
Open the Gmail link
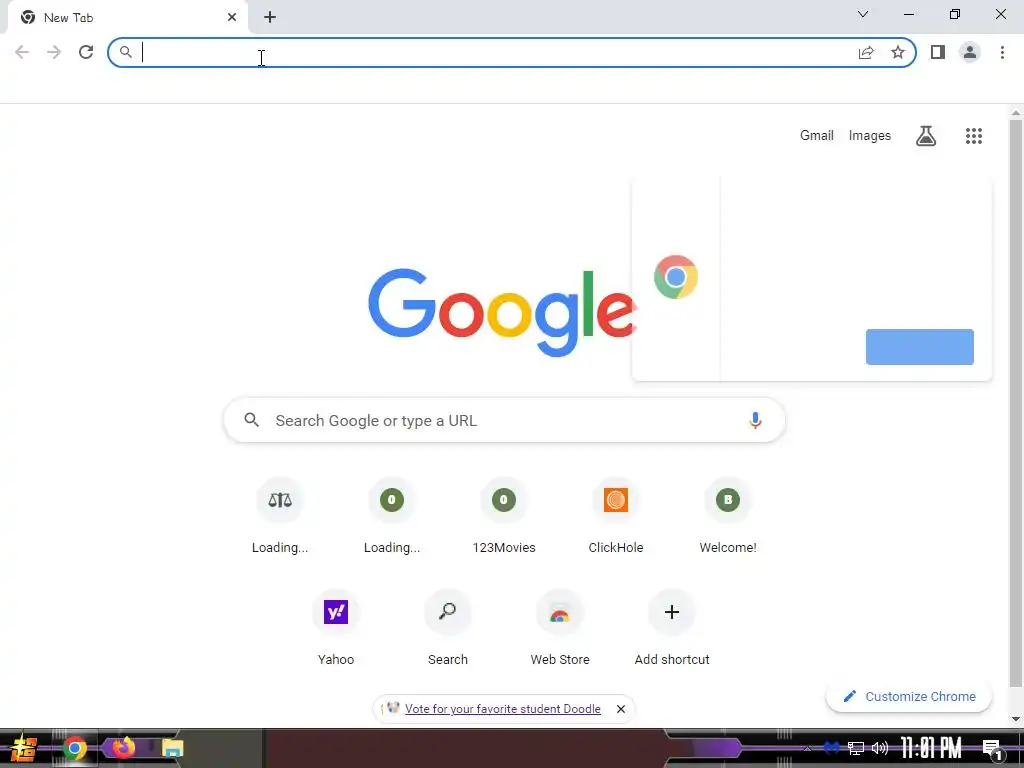point(816,136)
